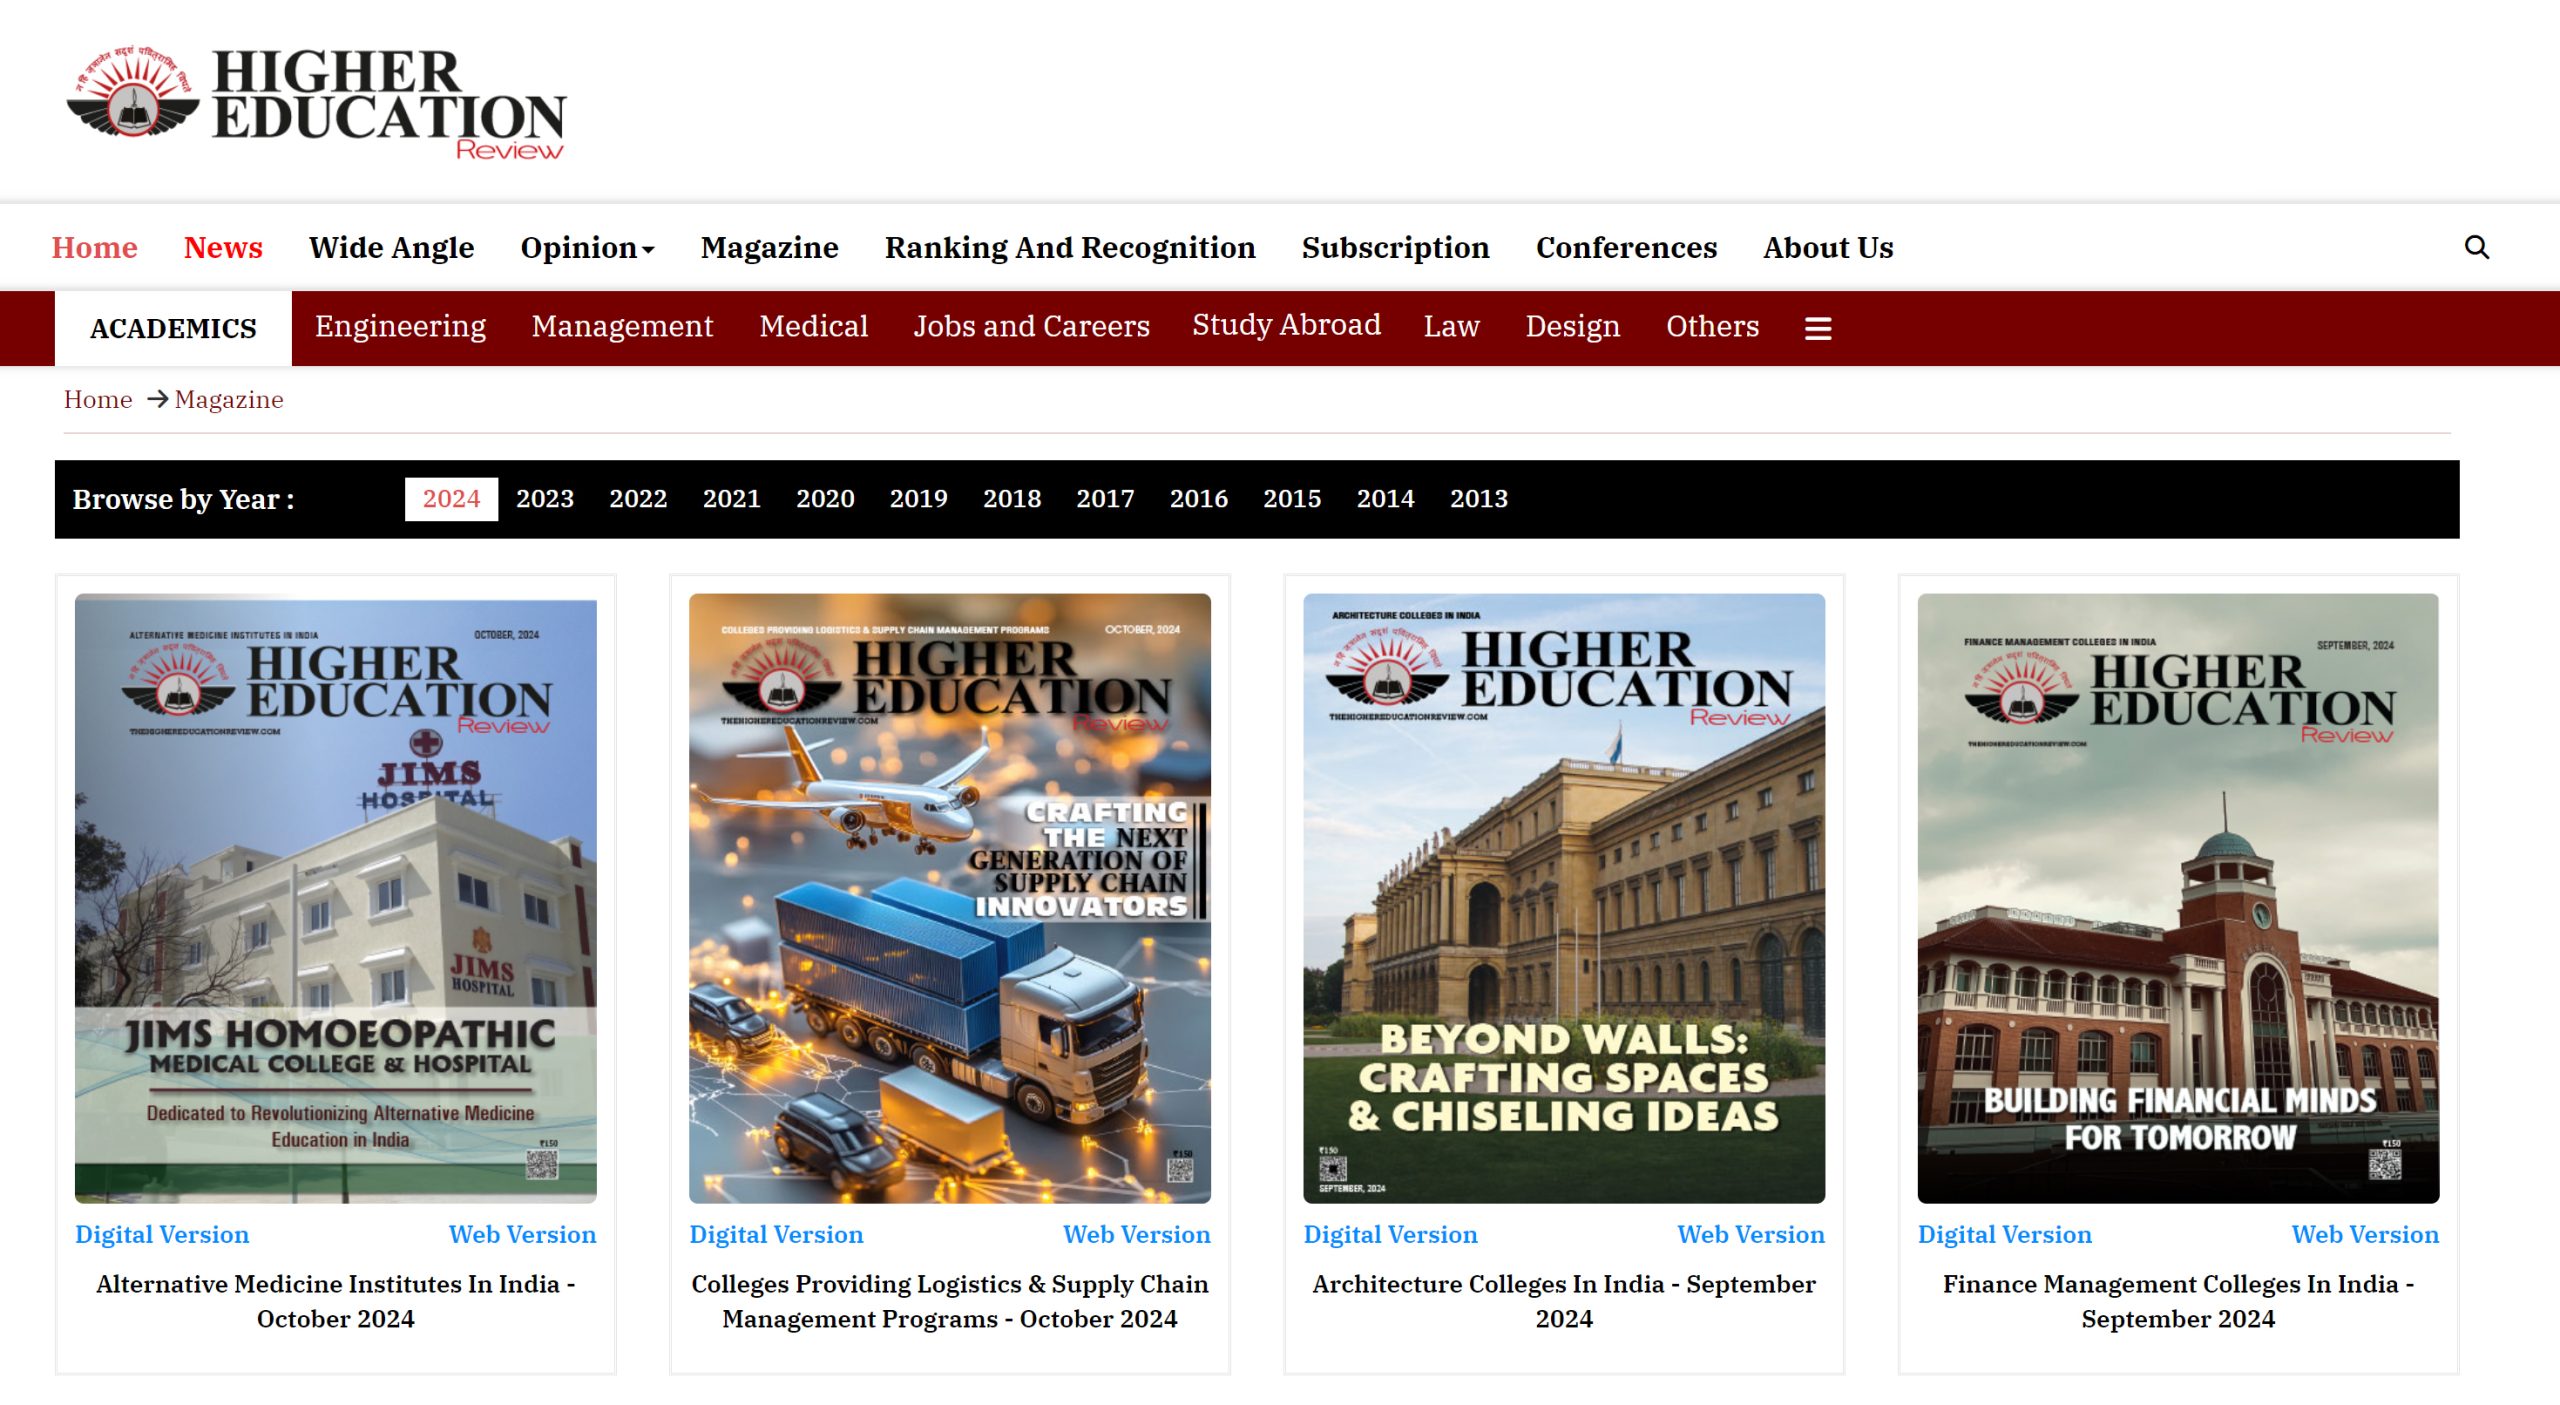Browse magazines from 2019
The image size is (2560, 1405).
tap(918, 499)
